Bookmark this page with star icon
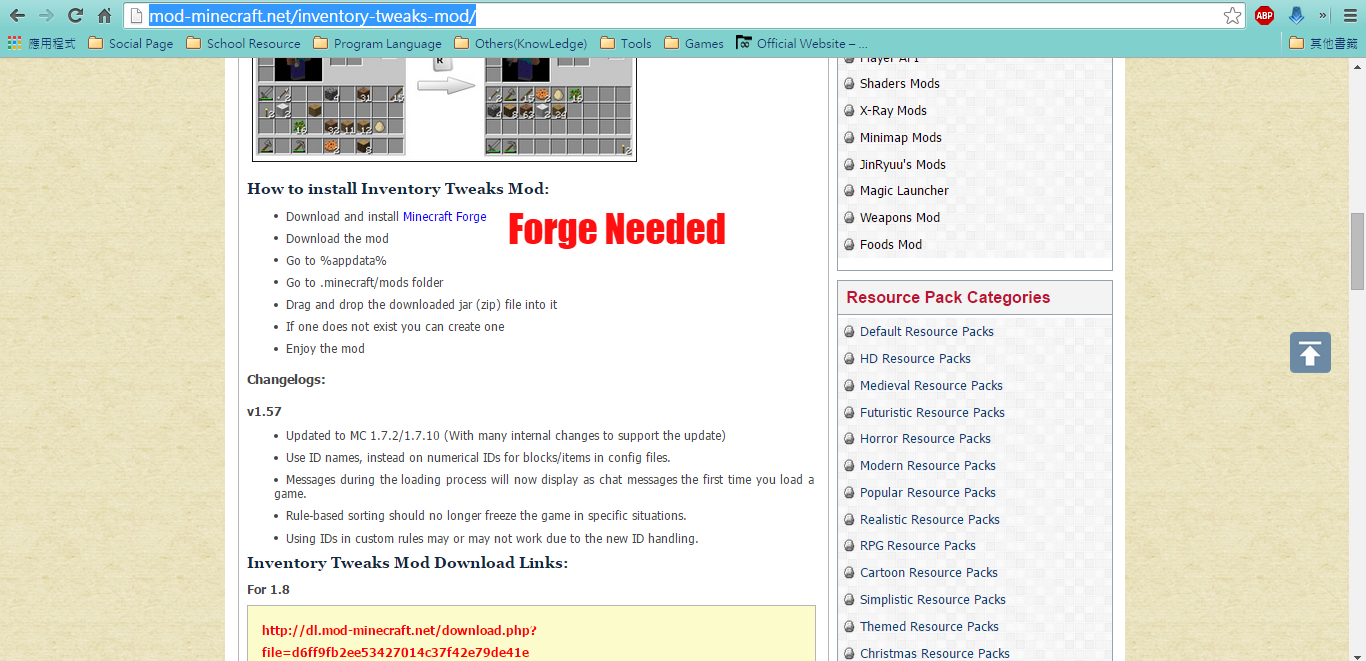Viewport: 1366px width, 661px height. pyautogui.click(x=1232, y=16)
